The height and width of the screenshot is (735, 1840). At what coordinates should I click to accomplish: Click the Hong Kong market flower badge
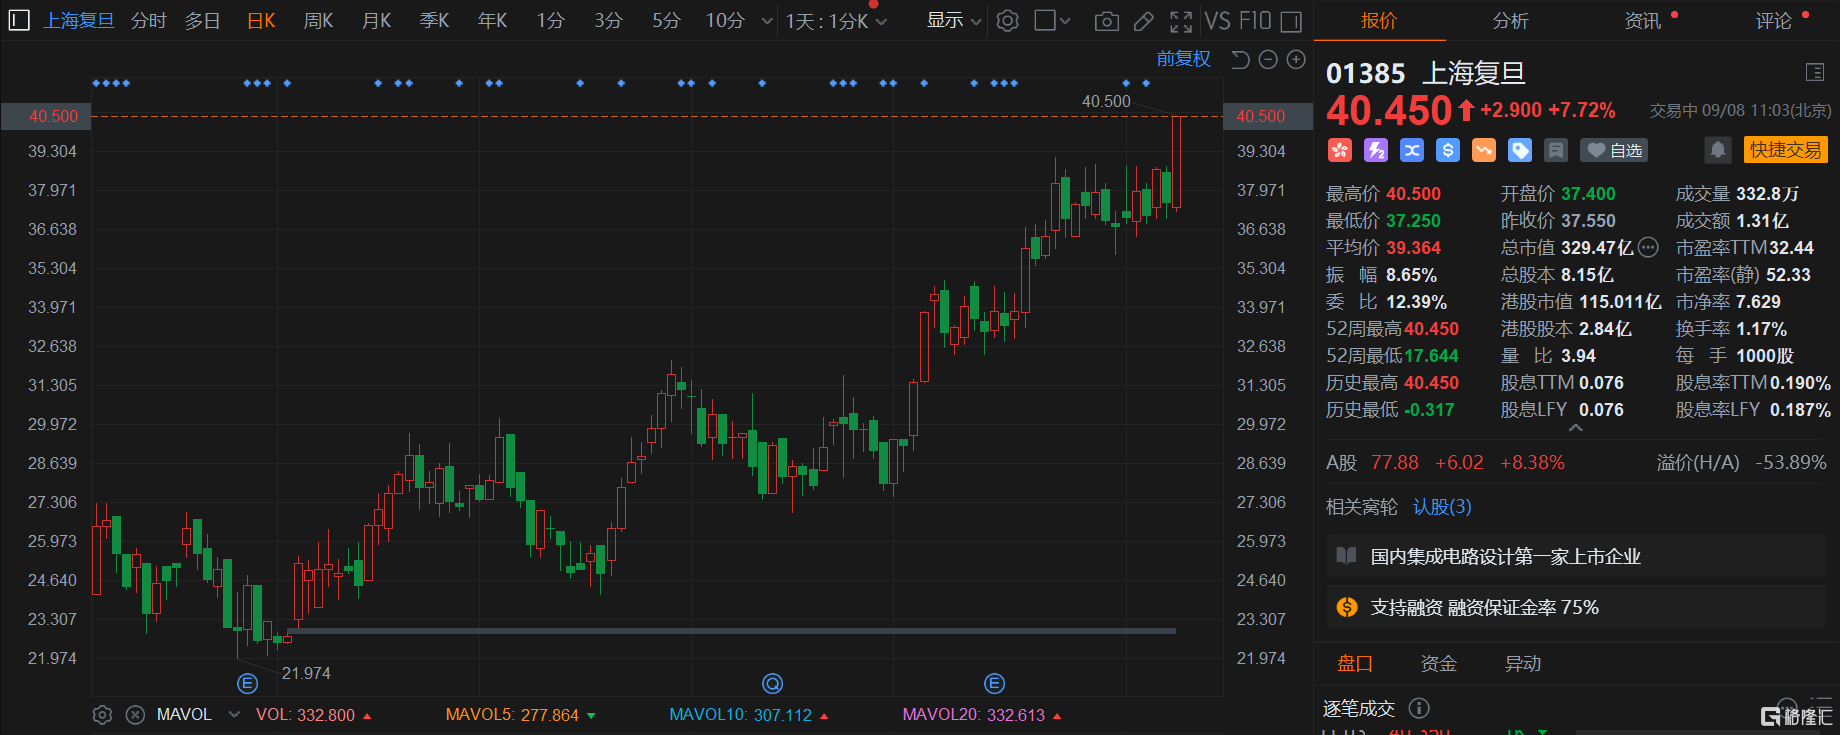click(1339, 150)
